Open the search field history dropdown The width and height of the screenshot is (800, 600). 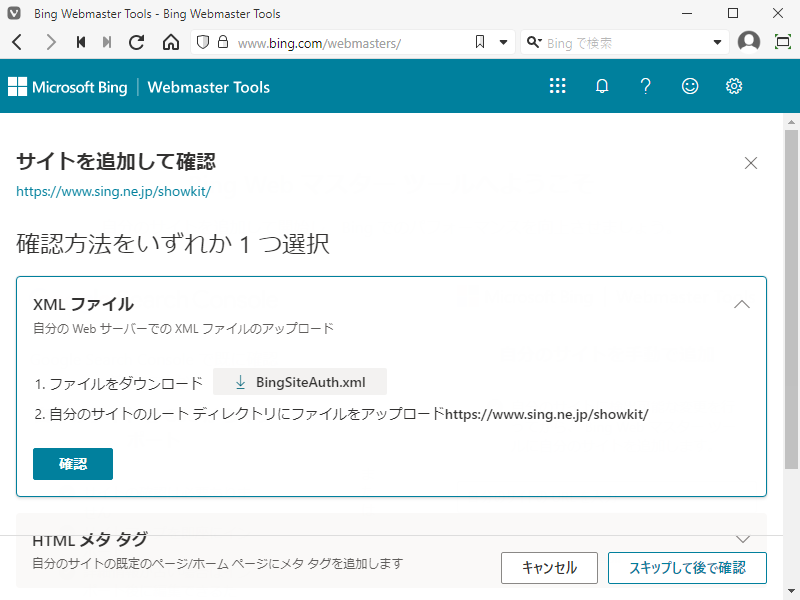pos(717,42)
